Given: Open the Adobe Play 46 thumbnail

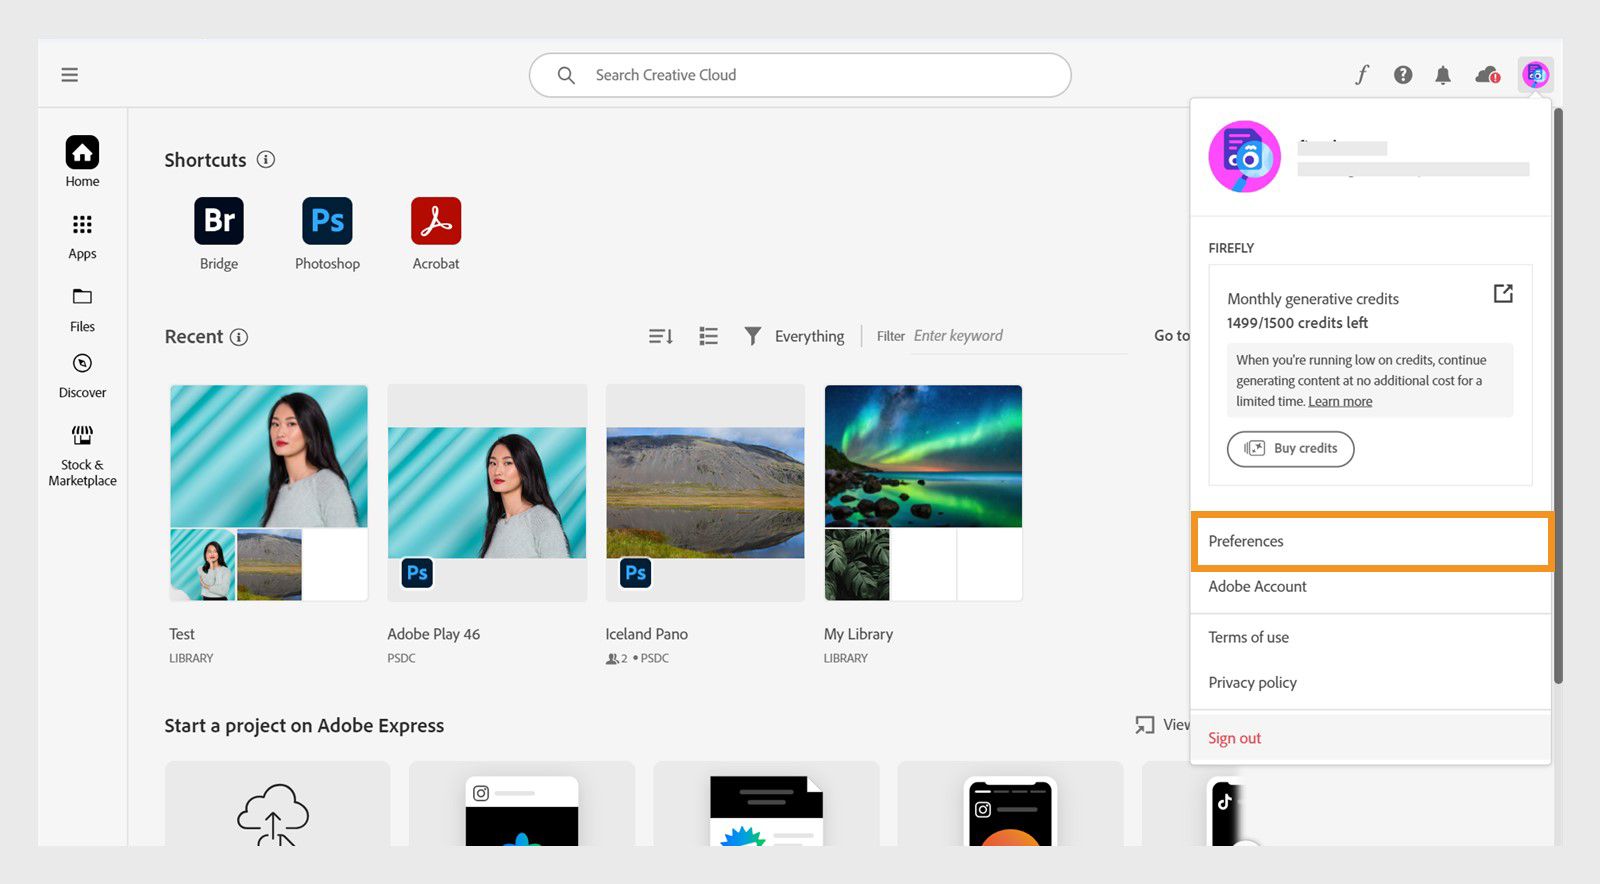Looking at the screenshot, I should pos(487,493).
